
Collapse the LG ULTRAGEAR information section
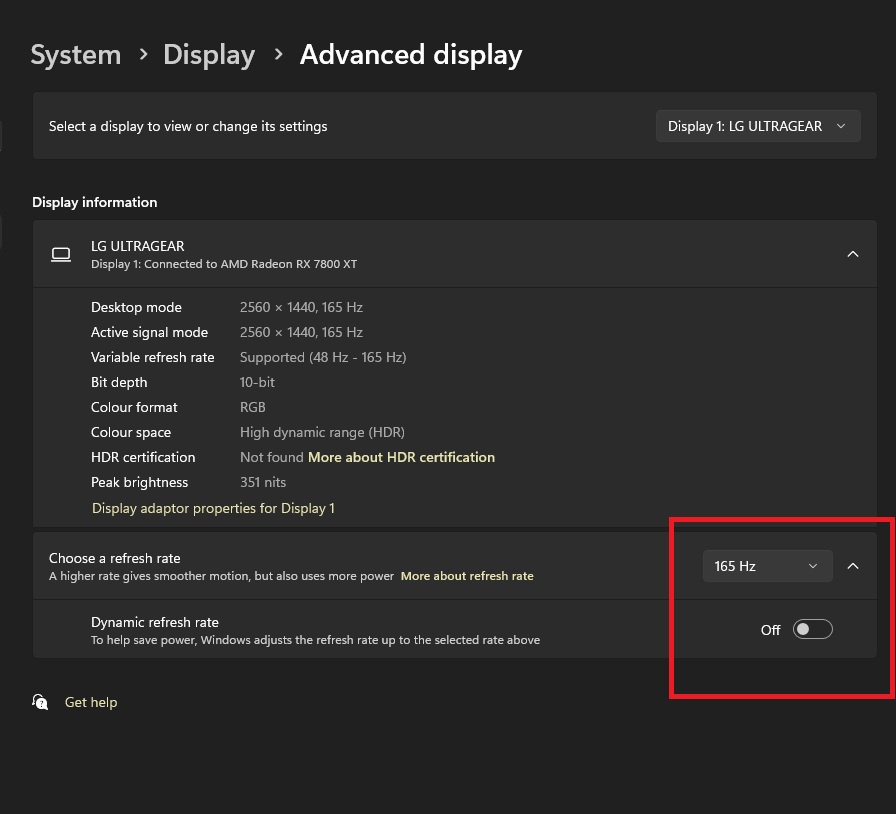(x=853, y=254)
